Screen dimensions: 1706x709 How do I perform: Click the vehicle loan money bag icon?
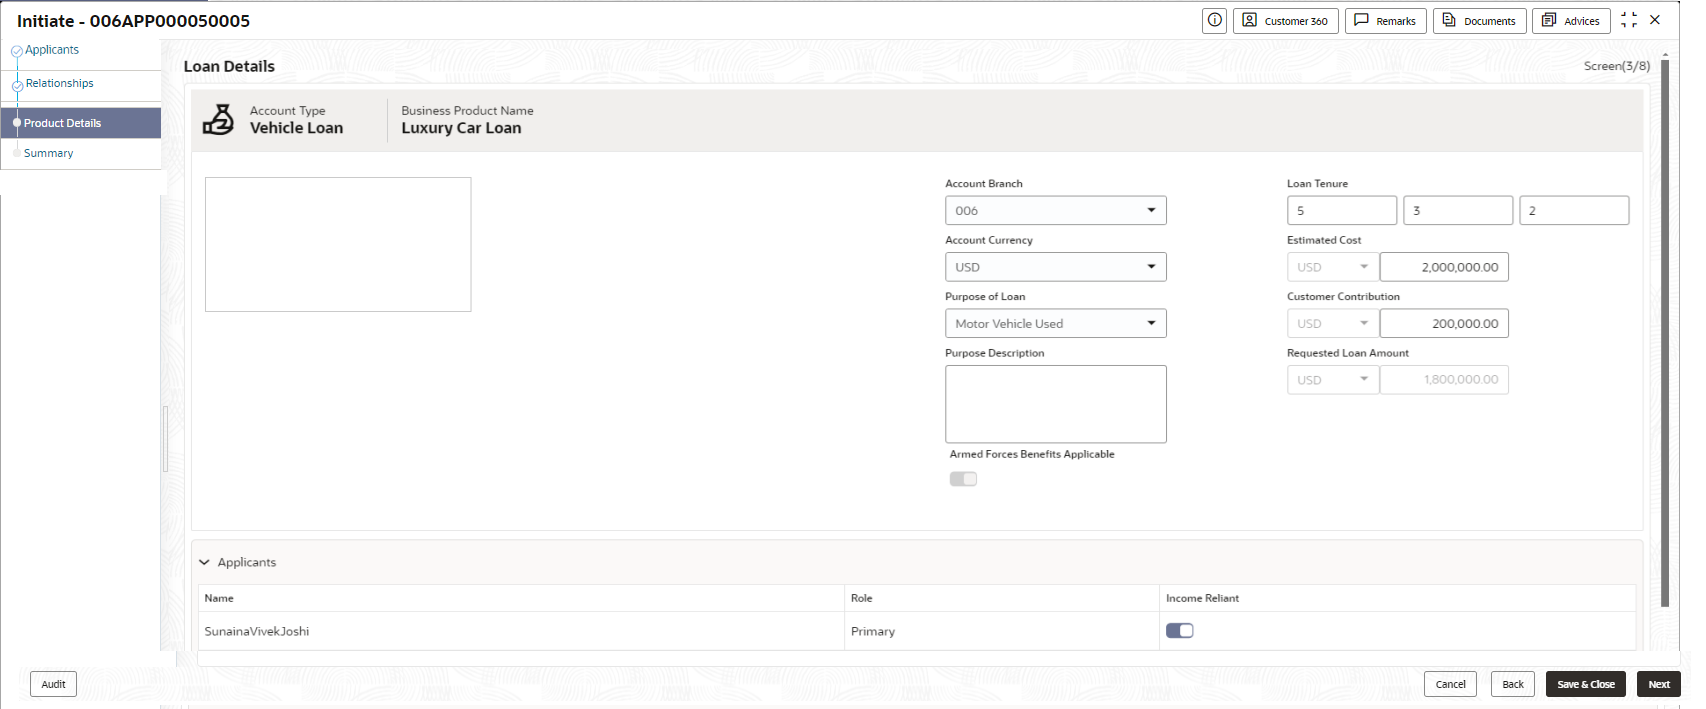218,119
